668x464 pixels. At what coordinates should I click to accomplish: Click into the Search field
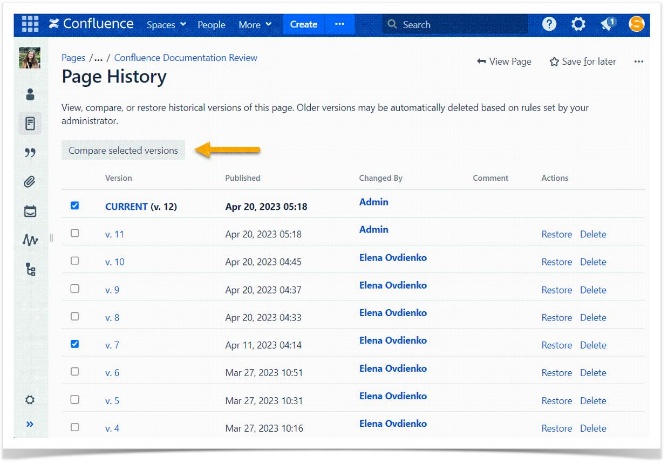(x=455, y=24)
